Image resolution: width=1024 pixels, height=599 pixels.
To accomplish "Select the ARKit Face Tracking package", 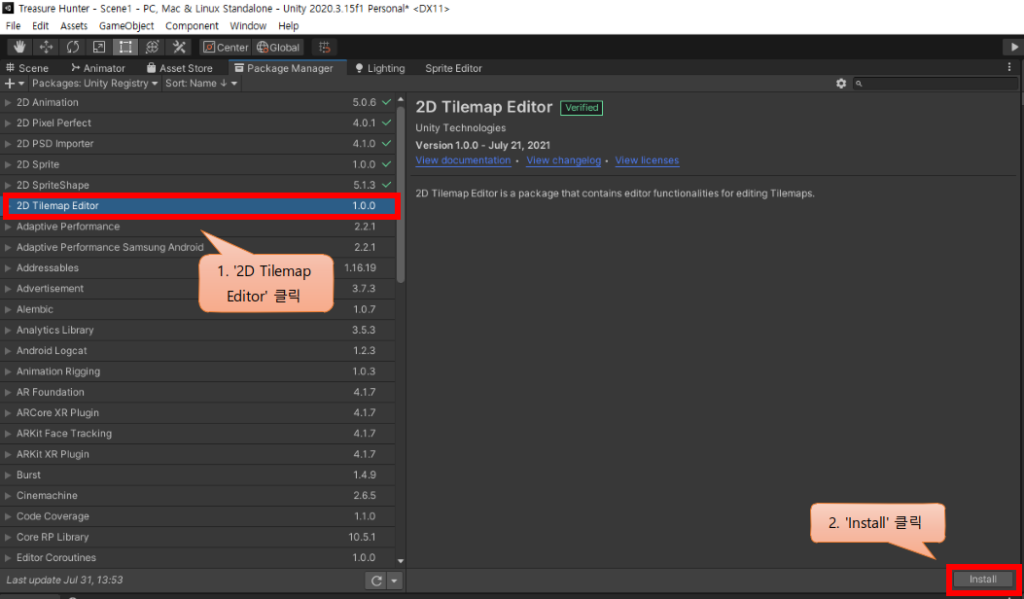I will (199, 434).
